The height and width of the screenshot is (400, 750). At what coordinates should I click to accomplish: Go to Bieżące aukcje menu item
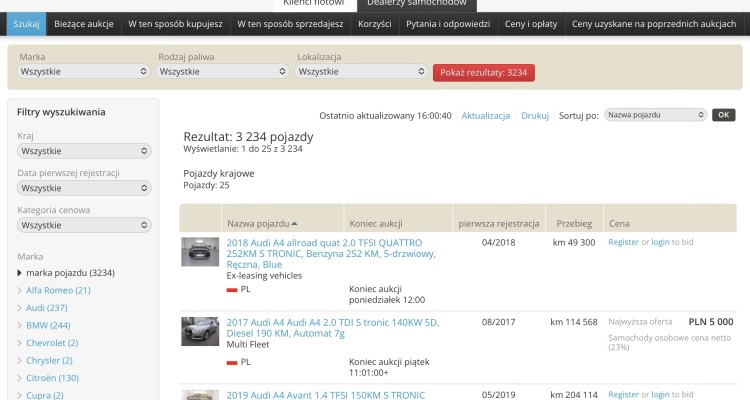(84, 24)
